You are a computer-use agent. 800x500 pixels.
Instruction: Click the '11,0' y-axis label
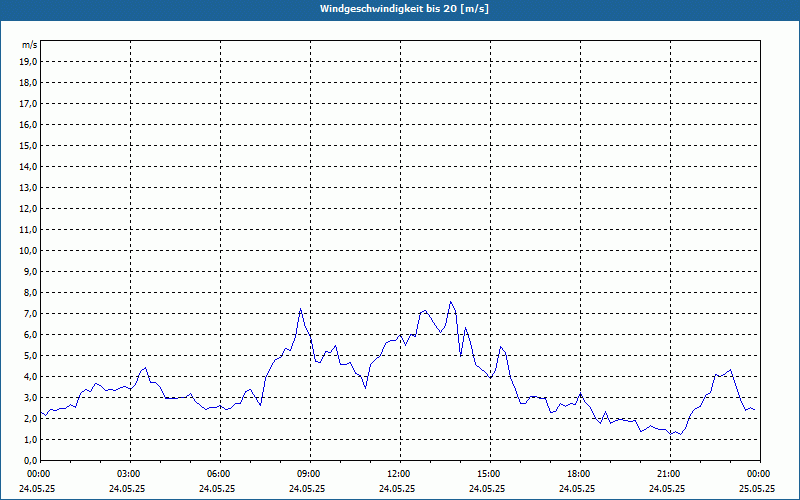[x=28, y=230]
